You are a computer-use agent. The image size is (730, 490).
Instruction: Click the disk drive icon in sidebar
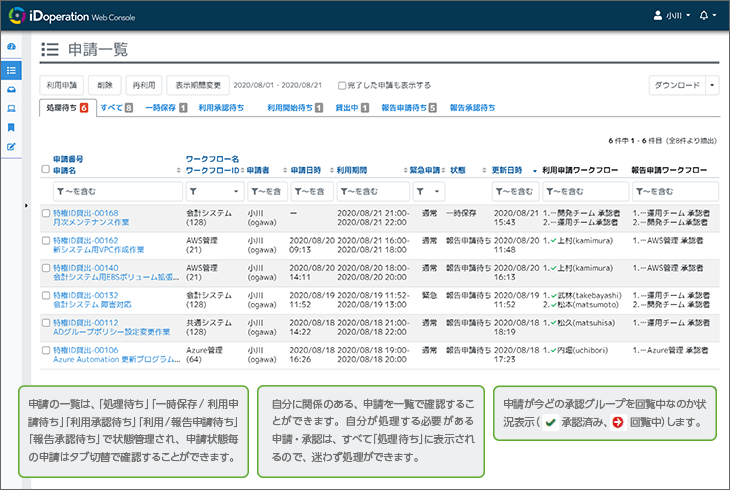point(11,89)
